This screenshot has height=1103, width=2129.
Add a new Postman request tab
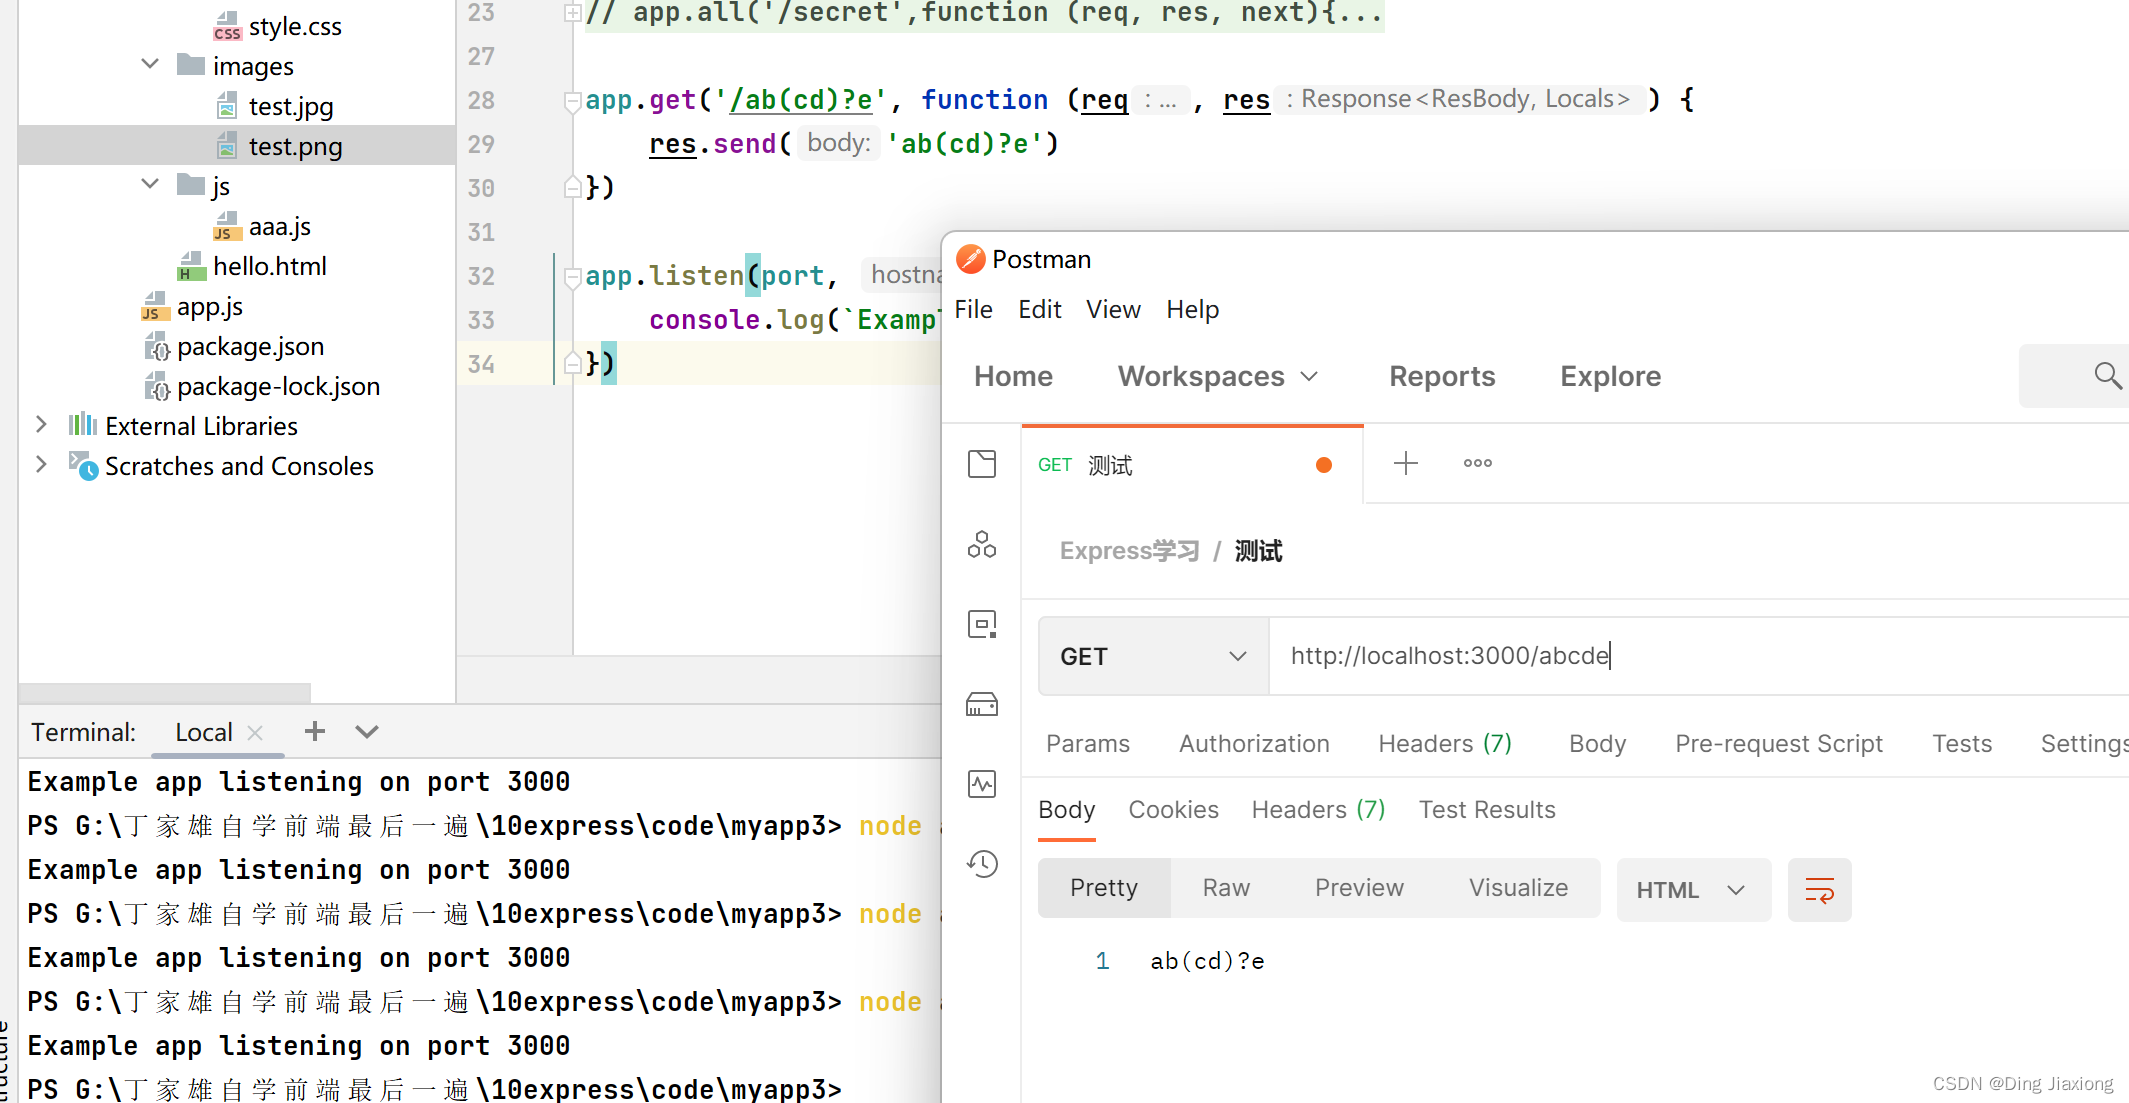pos(1406,463)
